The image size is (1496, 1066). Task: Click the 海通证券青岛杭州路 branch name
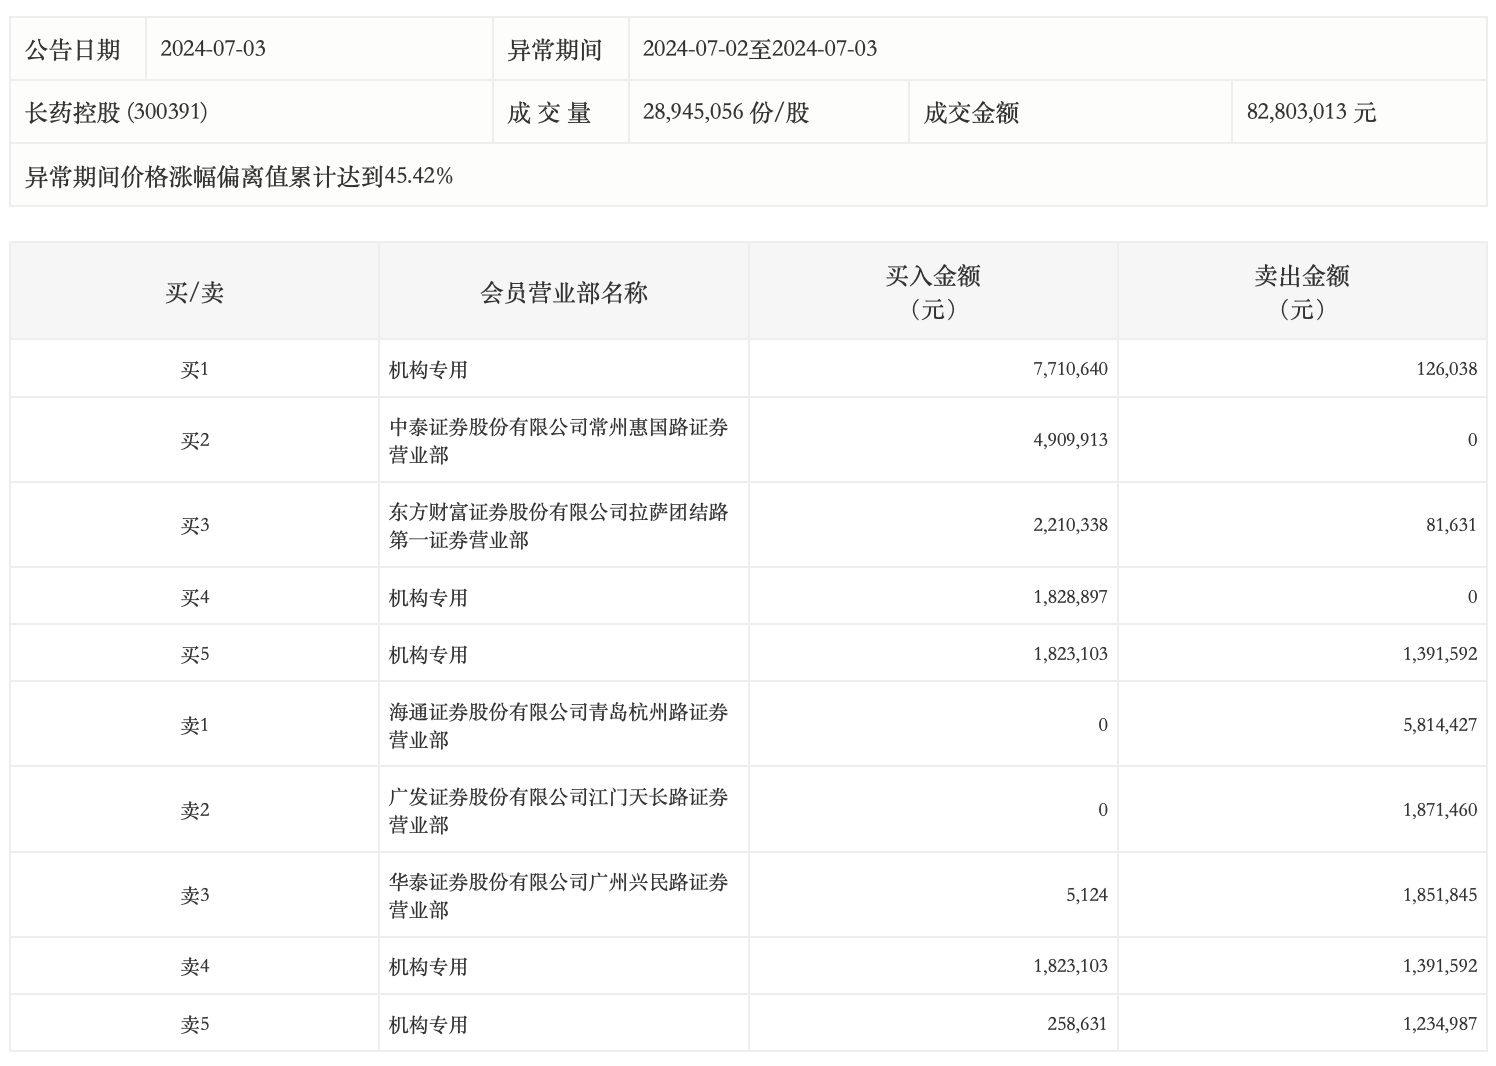(x=558, y=726)
